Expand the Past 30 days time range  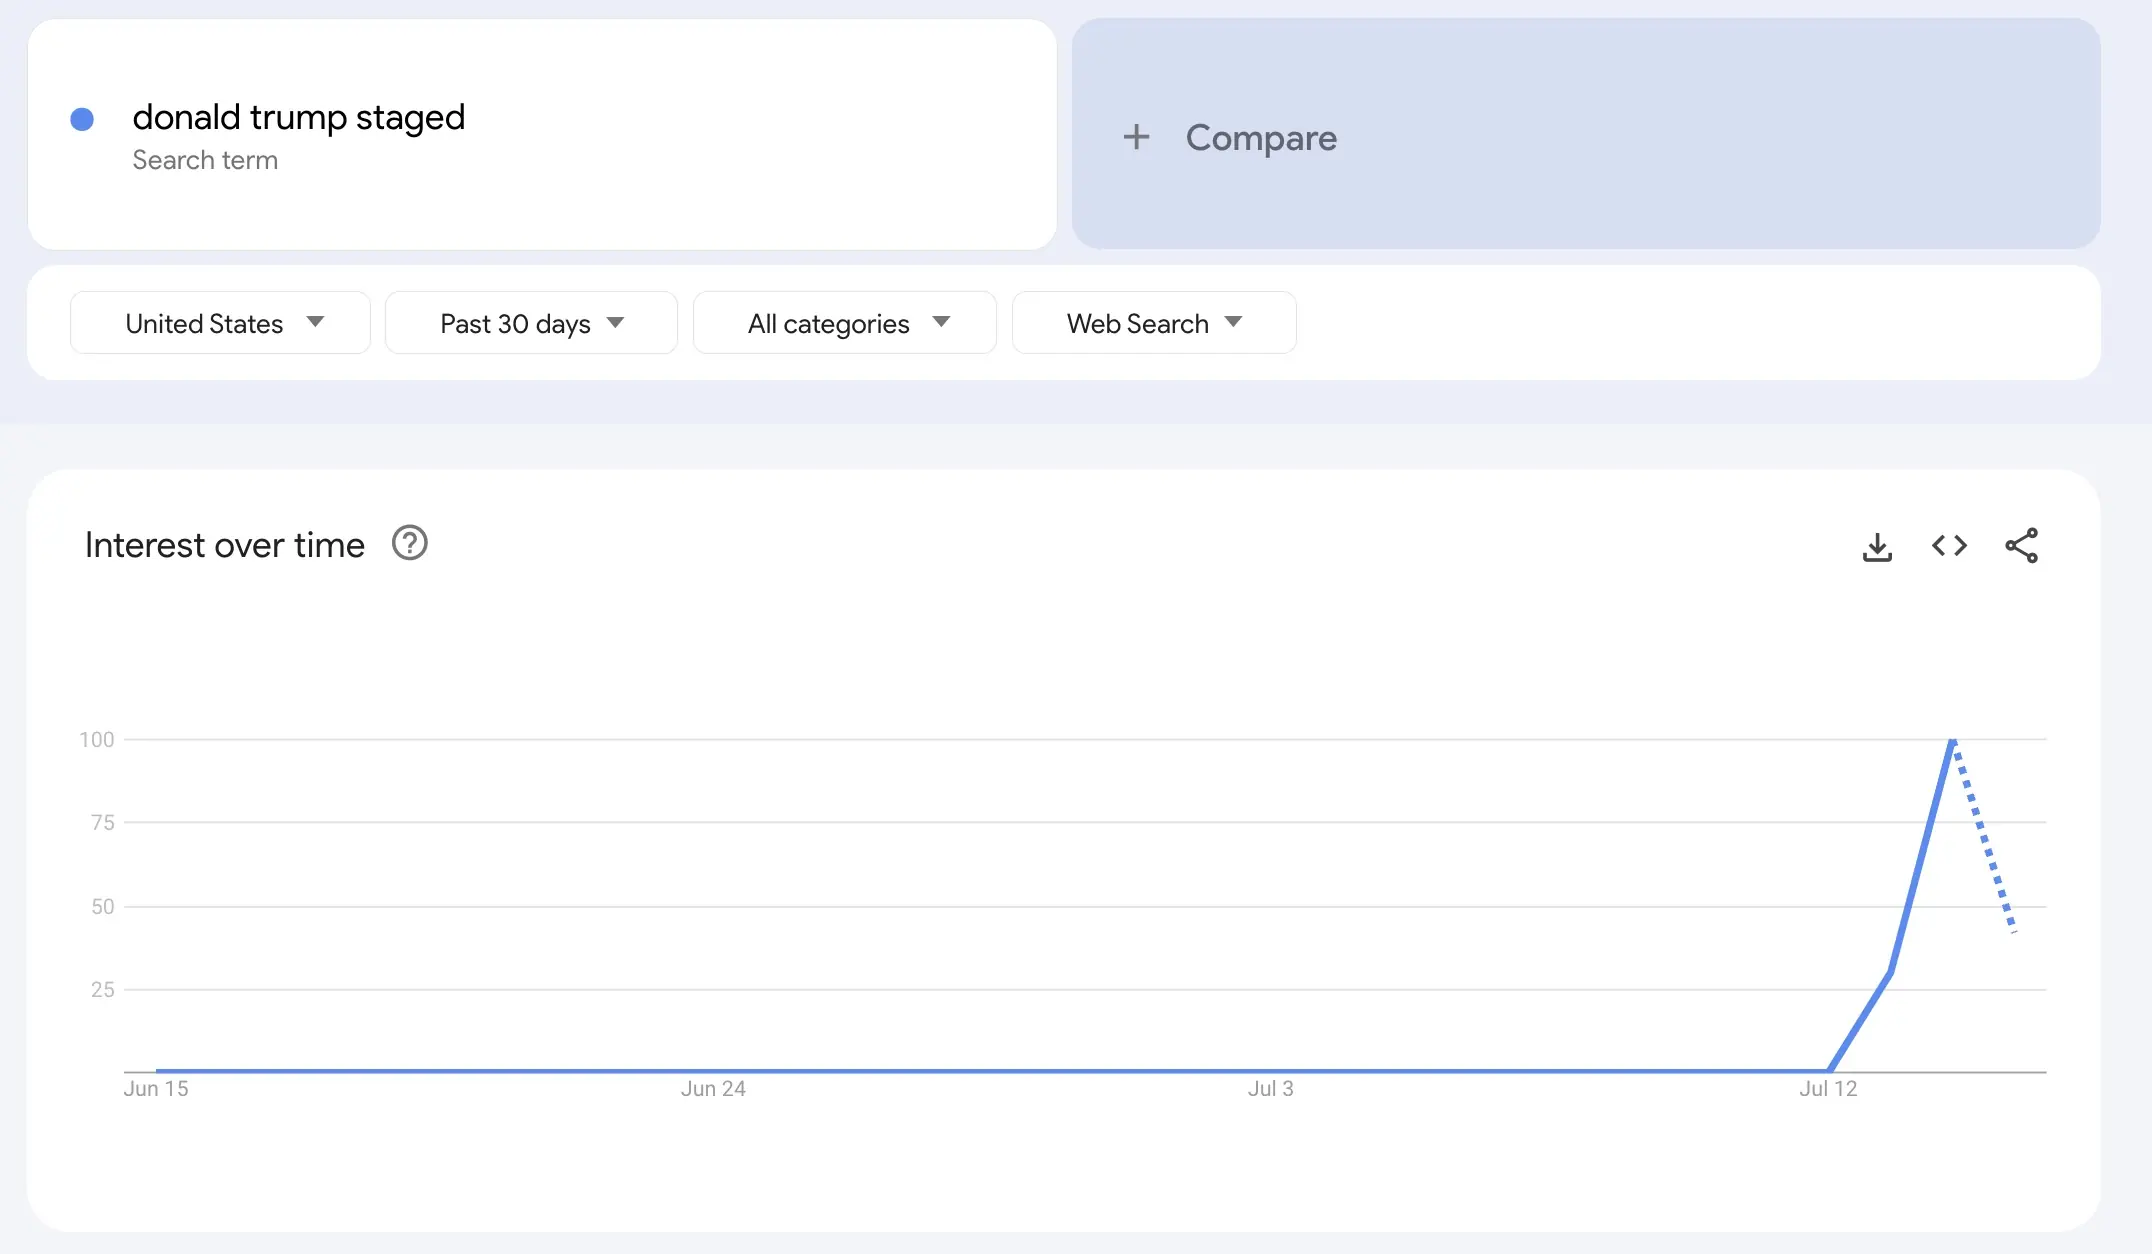531,323
